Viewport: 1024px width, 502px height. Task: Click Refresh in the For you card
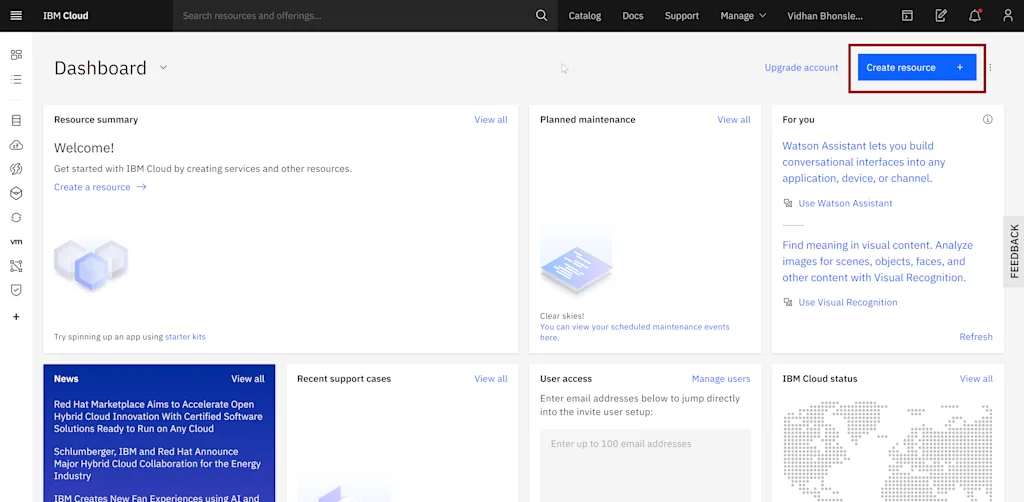pyautogui.click(x=976, y=337)
